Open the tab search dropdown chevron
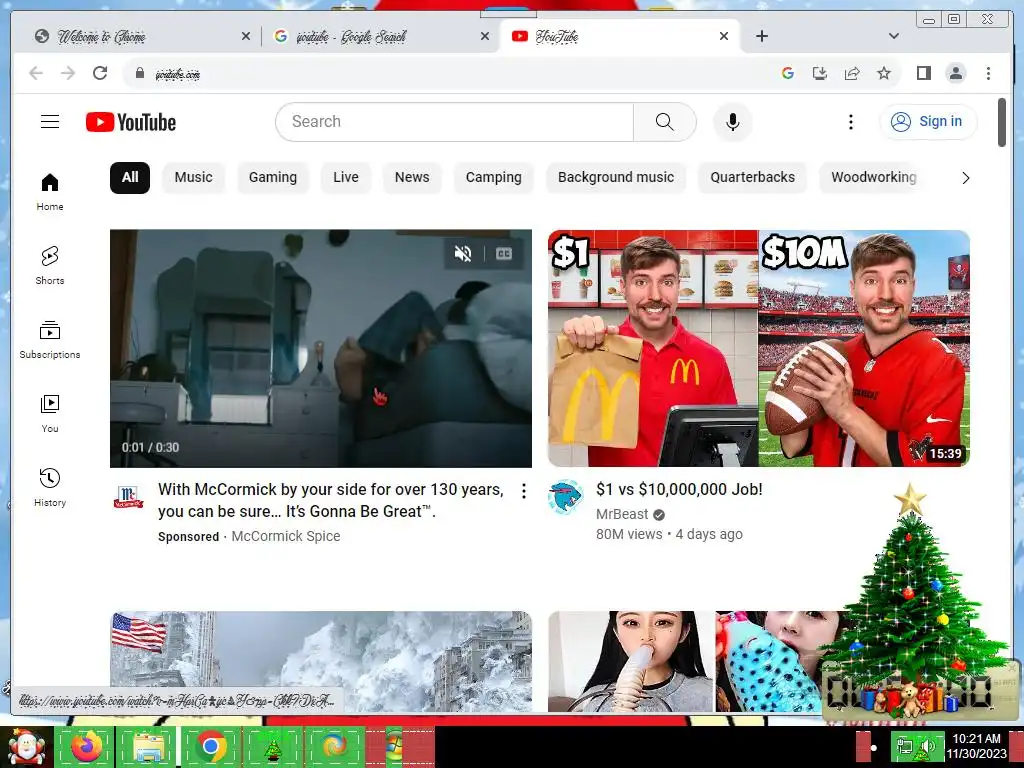1024x768 pixels. (x=893, y=36)
